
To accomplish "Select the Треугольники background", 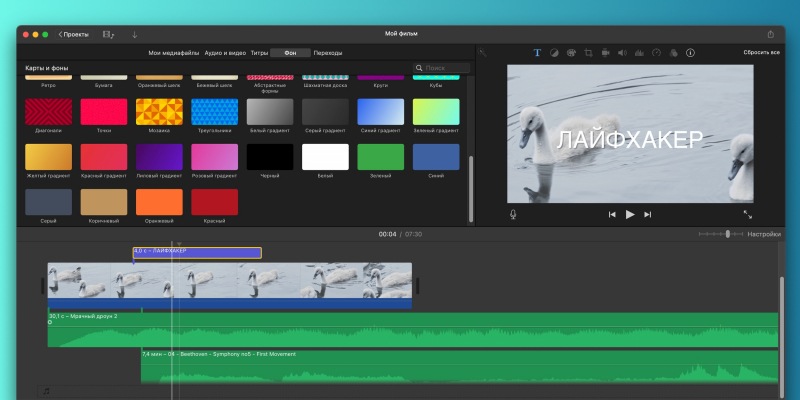I will pos(215,112).
